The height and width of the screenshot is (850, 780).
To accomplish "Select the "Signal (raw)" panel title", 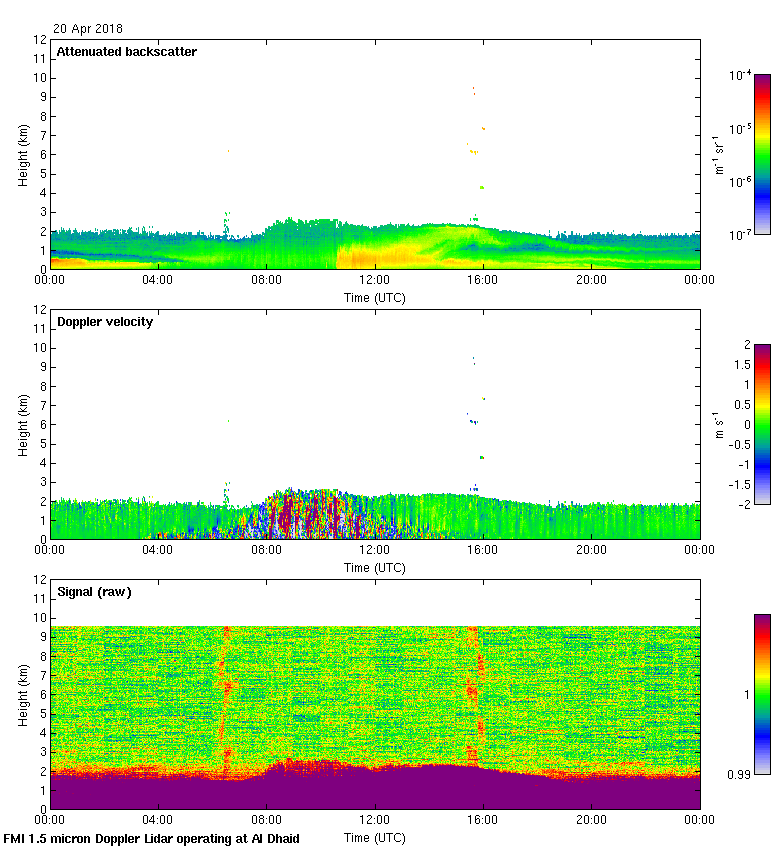I will 95,592.
